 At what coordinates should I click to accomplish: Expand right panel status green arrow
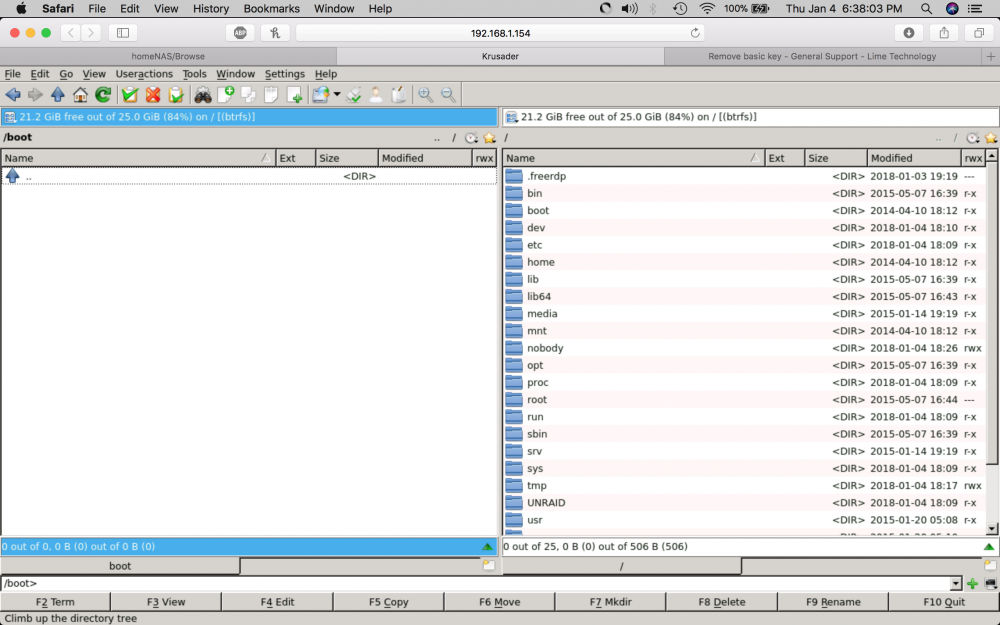[989, 547]
